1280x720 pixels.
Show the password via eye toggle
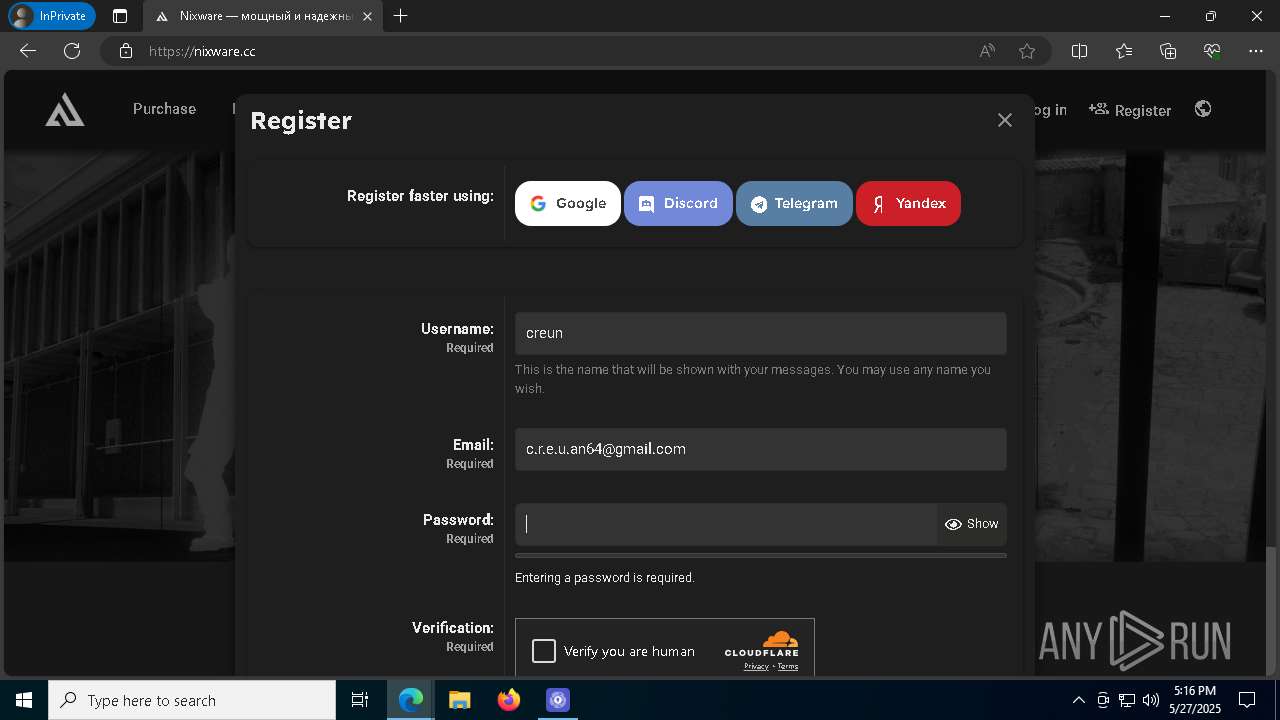(971, 524)
